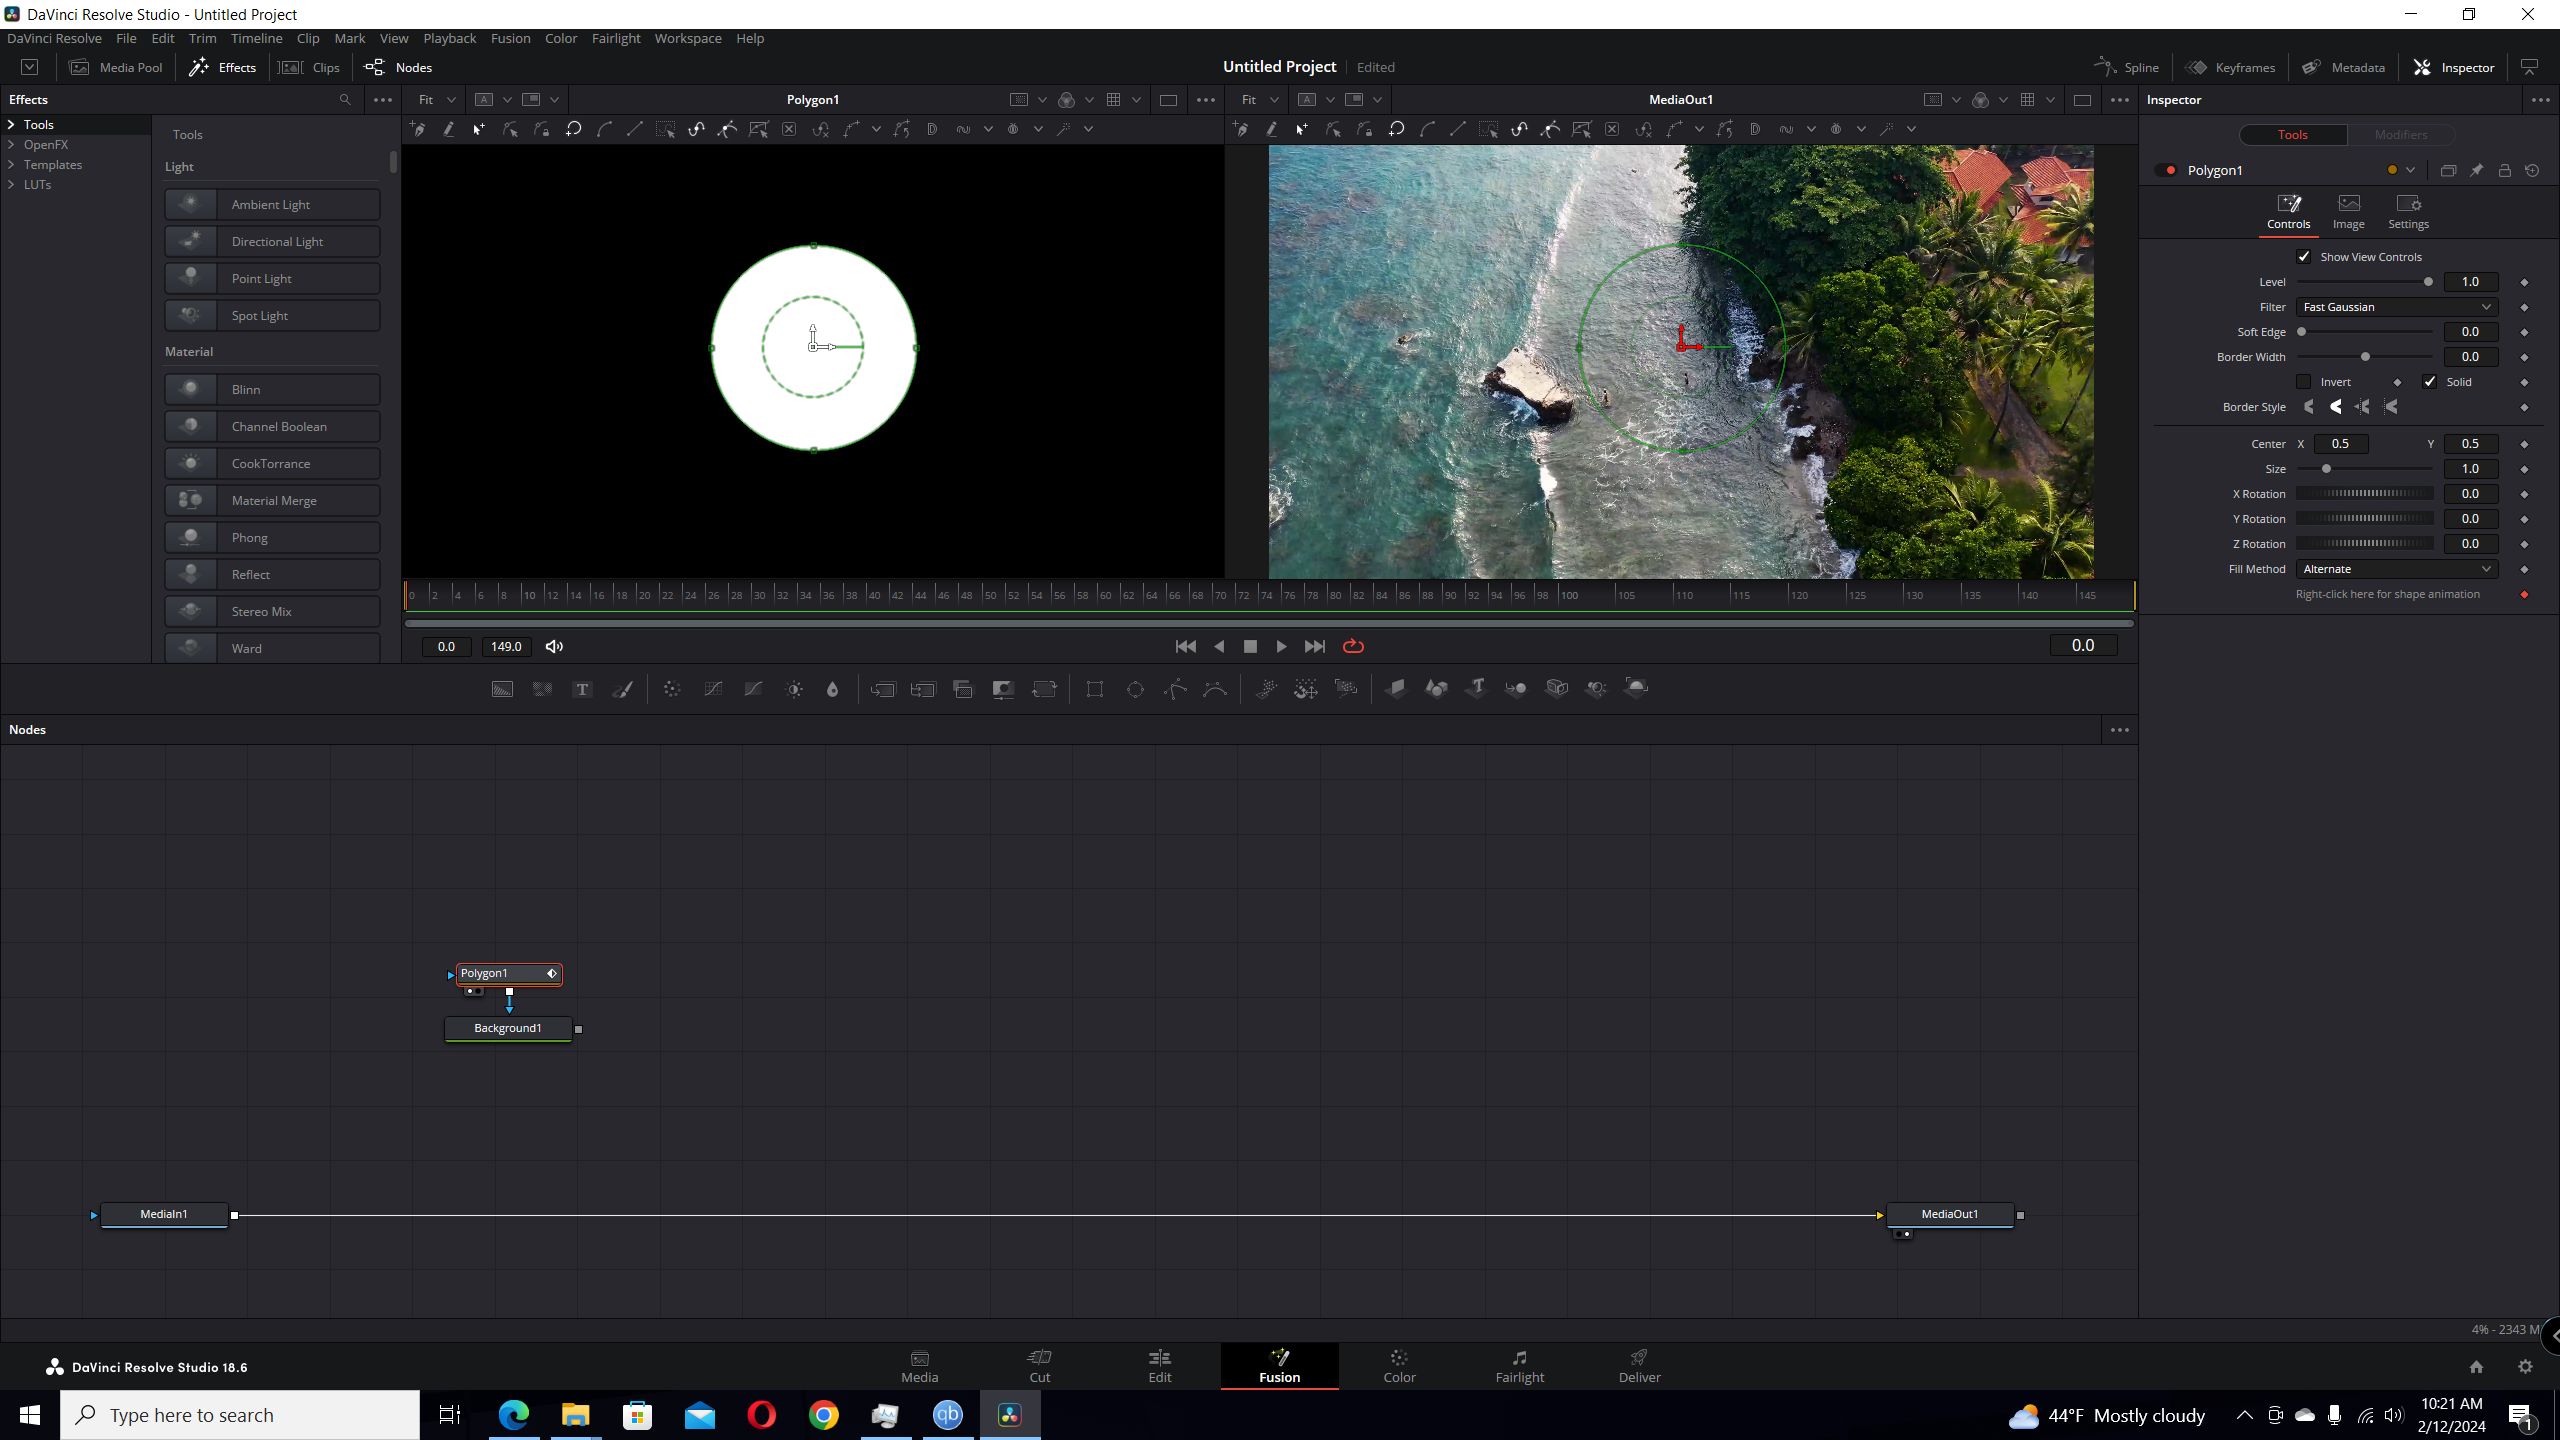Add a Polygon mask from the toolbar
Image resolution: width=2560 pixels, height=1440 pixels.
1175,689
